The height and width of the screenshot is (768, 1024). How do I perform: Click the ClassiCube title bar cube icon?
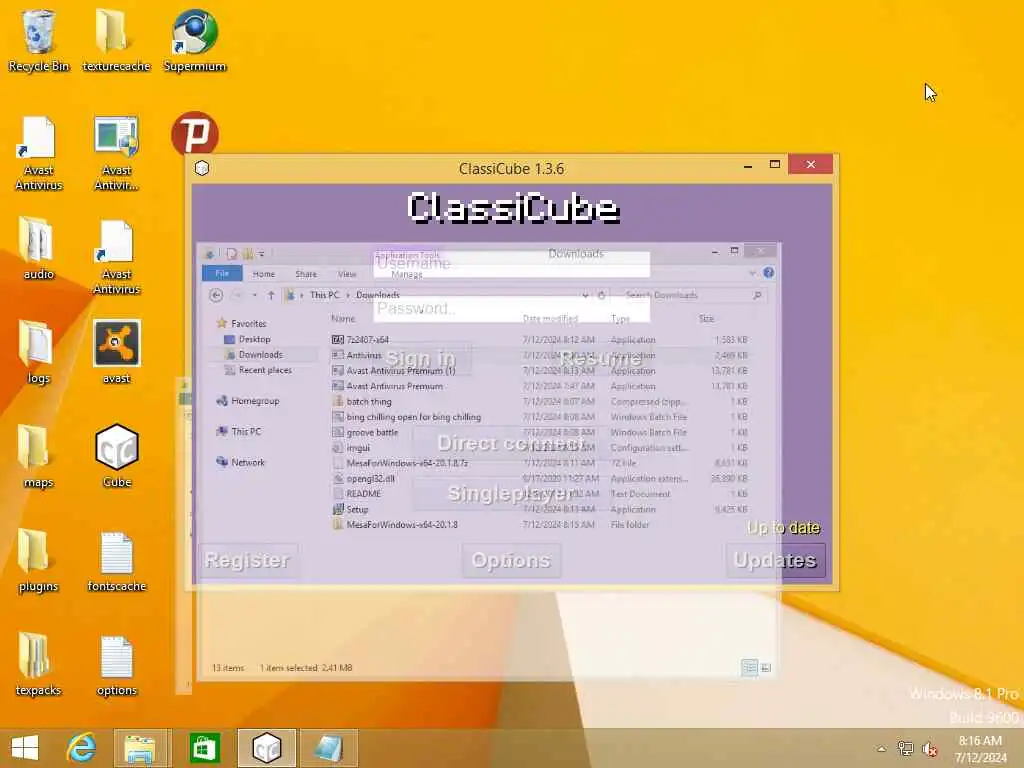pyautogui.click(x=202, y=168)
